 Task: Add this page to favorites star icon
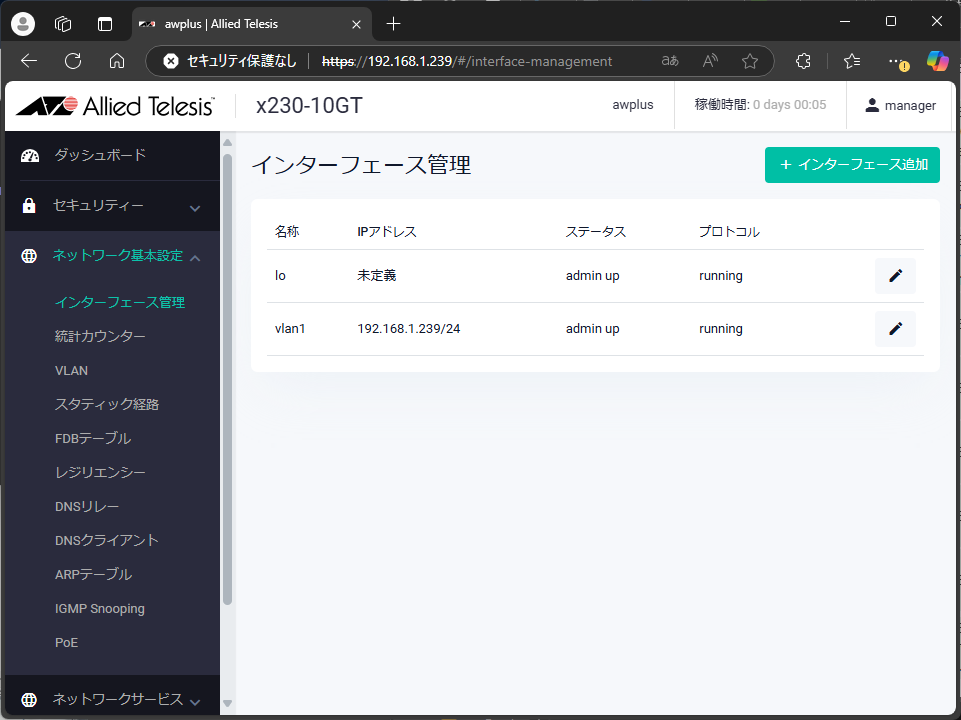[x=749, y=61]
